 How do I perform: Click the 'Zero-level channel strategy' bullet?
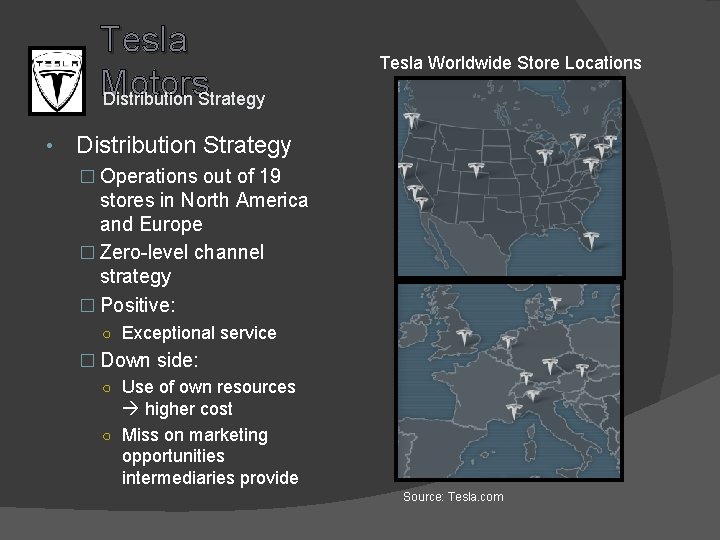click(182, 264)
